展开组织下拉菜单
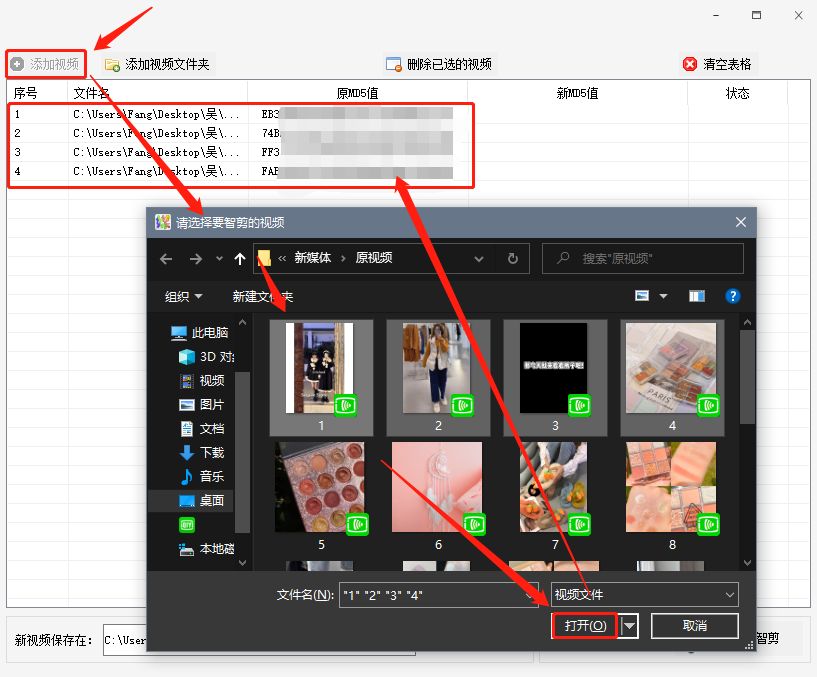Viewport: 817px width, 677px height. [x=183, y=295]
